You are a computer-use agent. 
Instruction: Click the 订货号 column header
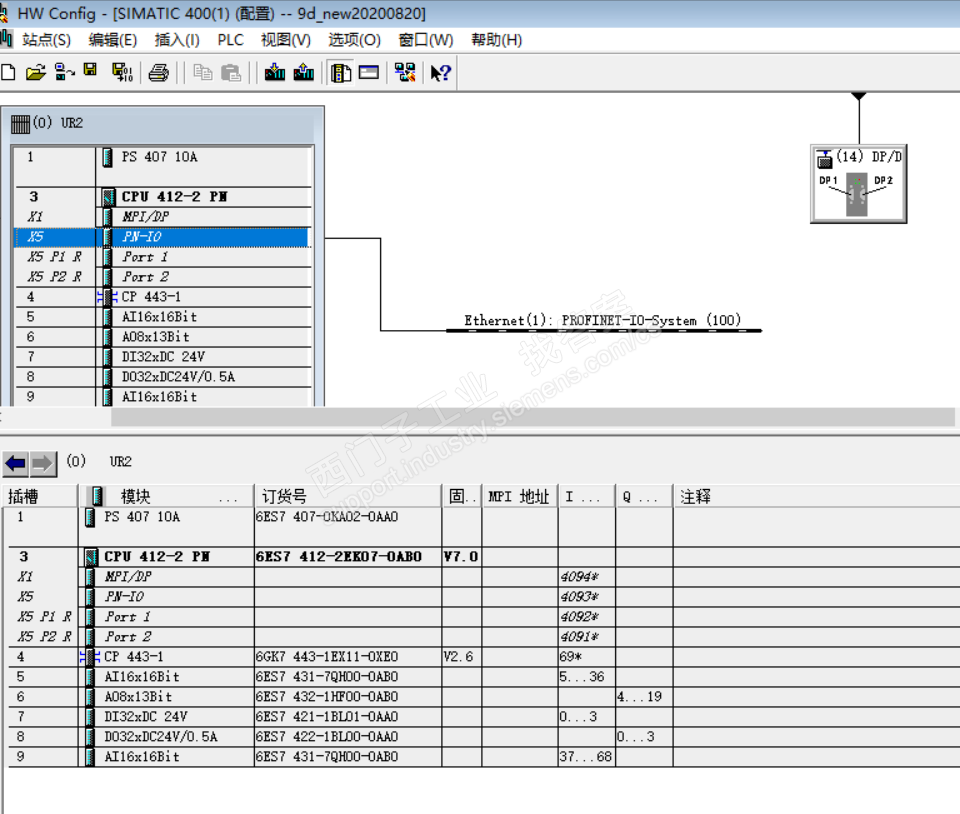point(348,496)
